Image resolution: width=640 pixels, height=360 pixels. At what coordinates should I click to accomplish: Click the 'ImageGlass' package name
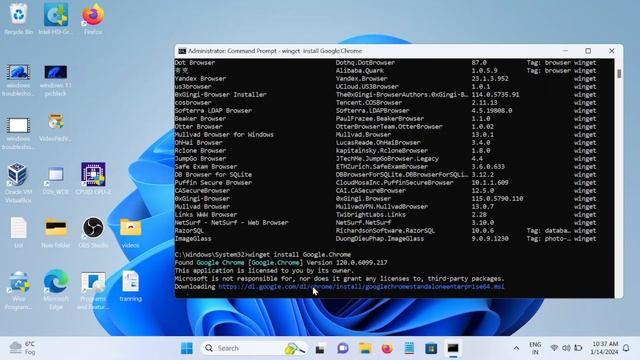tap(193, 239)
